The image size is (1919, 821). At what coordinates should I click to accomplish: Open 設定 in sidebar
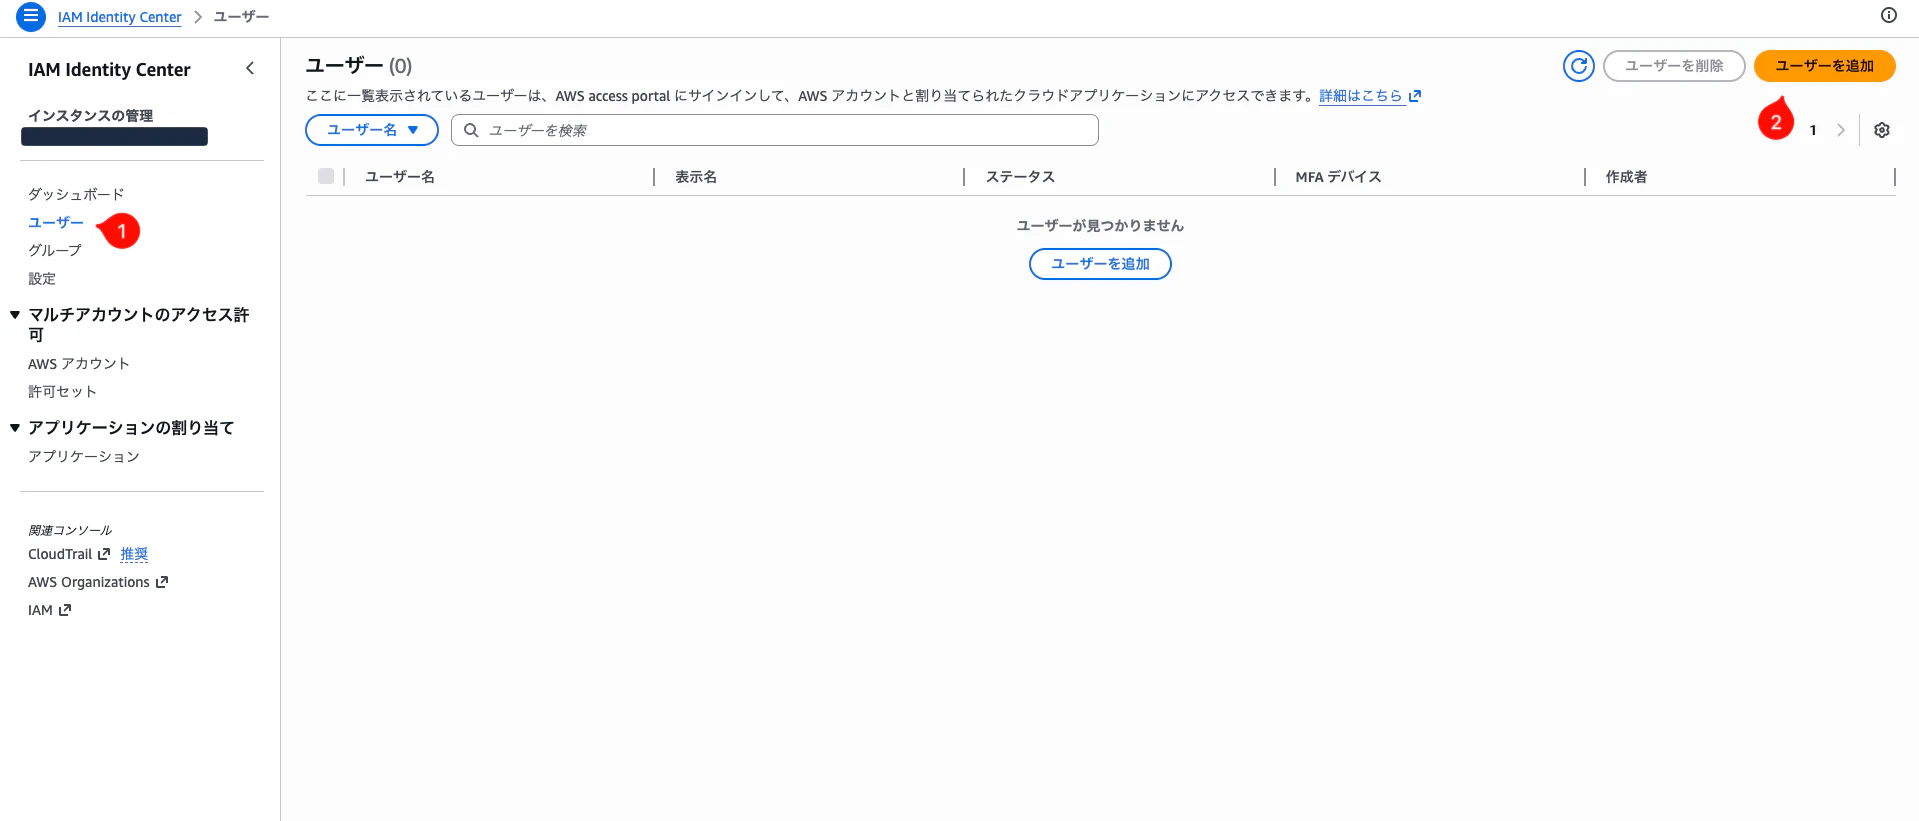pos(42,278)
